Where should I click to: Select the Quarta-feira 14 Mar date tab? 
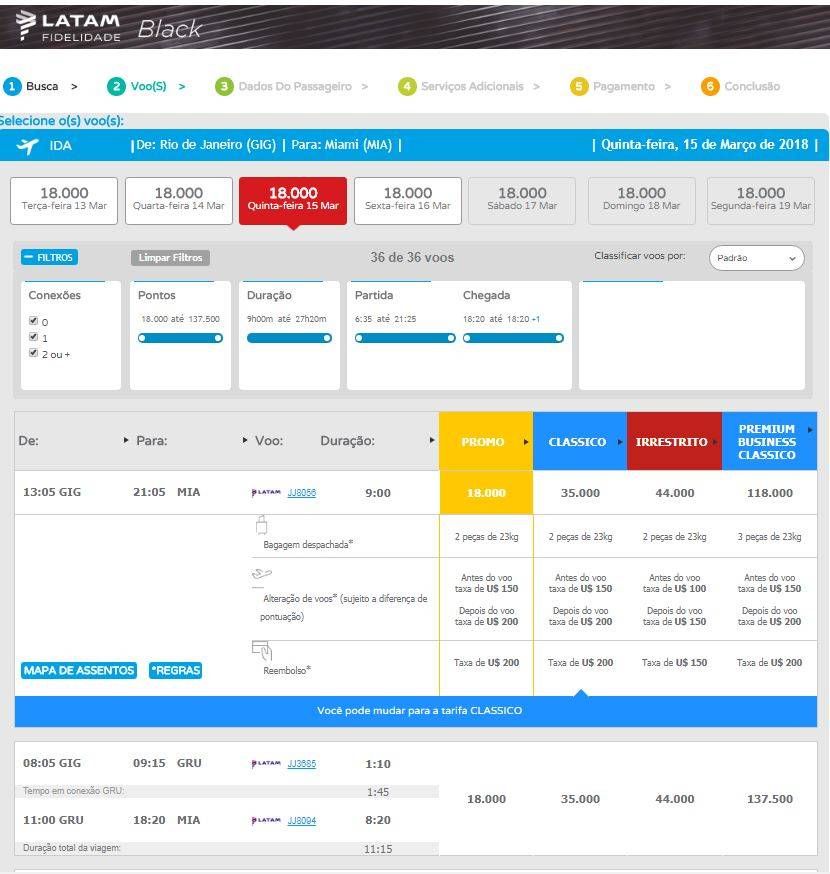(179, 201)
